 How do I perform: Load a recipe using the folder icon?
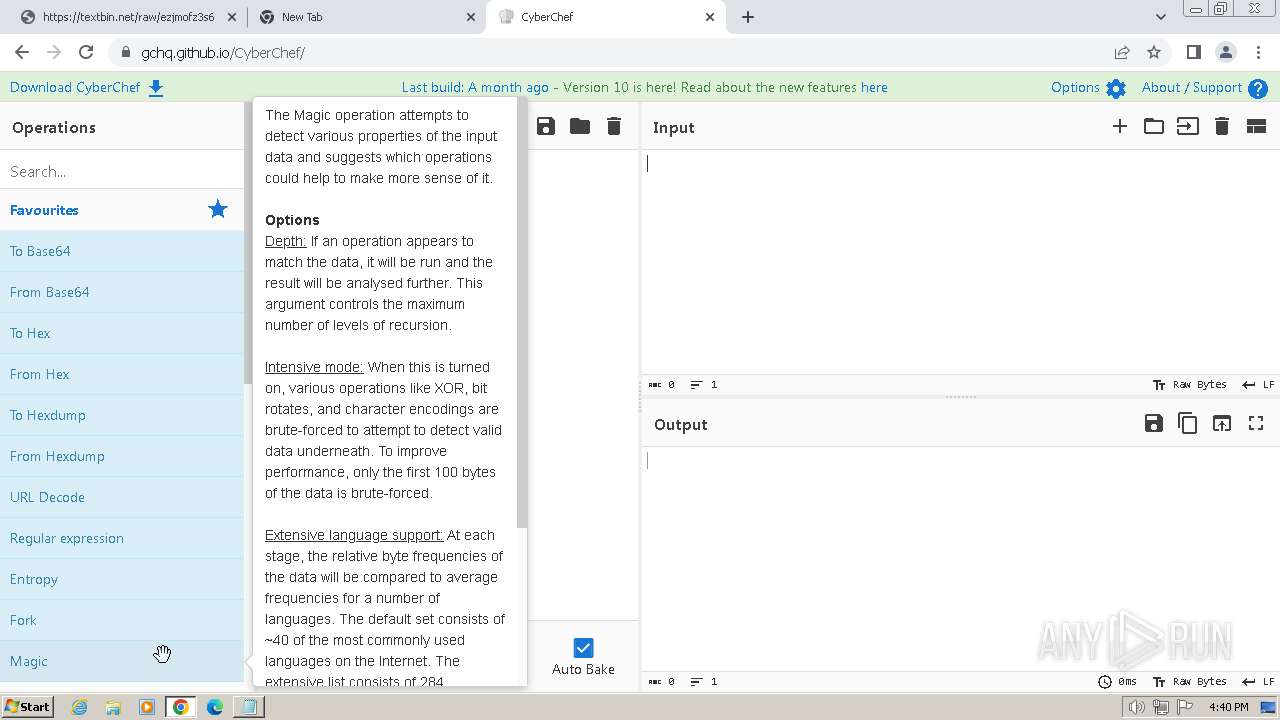[x=580, y=126]
